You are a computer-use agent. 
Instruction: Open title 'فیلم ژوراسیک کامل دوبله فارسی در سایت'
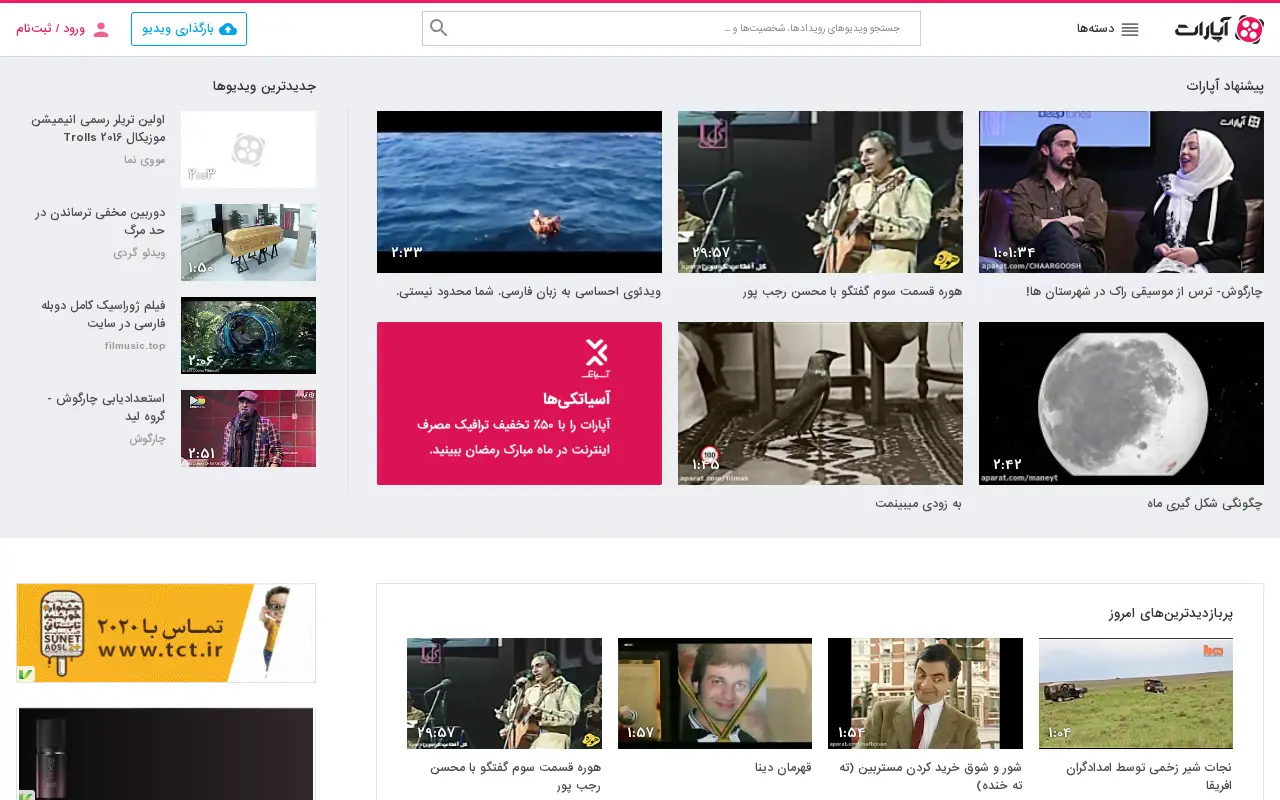point(104,314)
